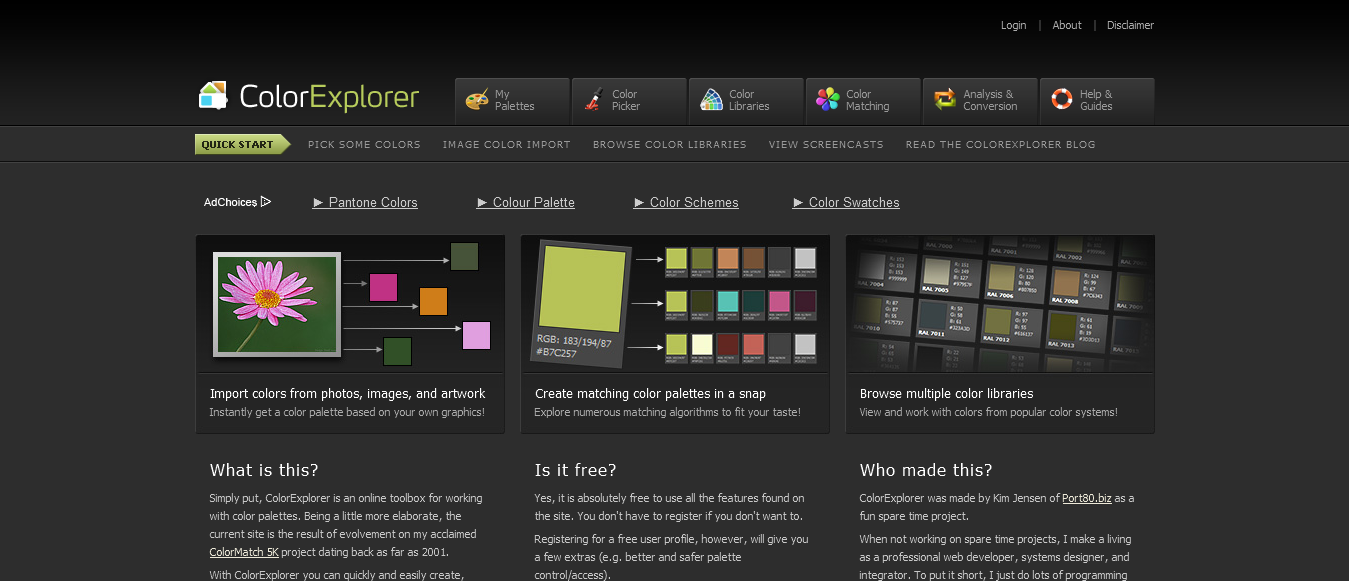Click the magenta swatch beside the flower

pos(383,287)
